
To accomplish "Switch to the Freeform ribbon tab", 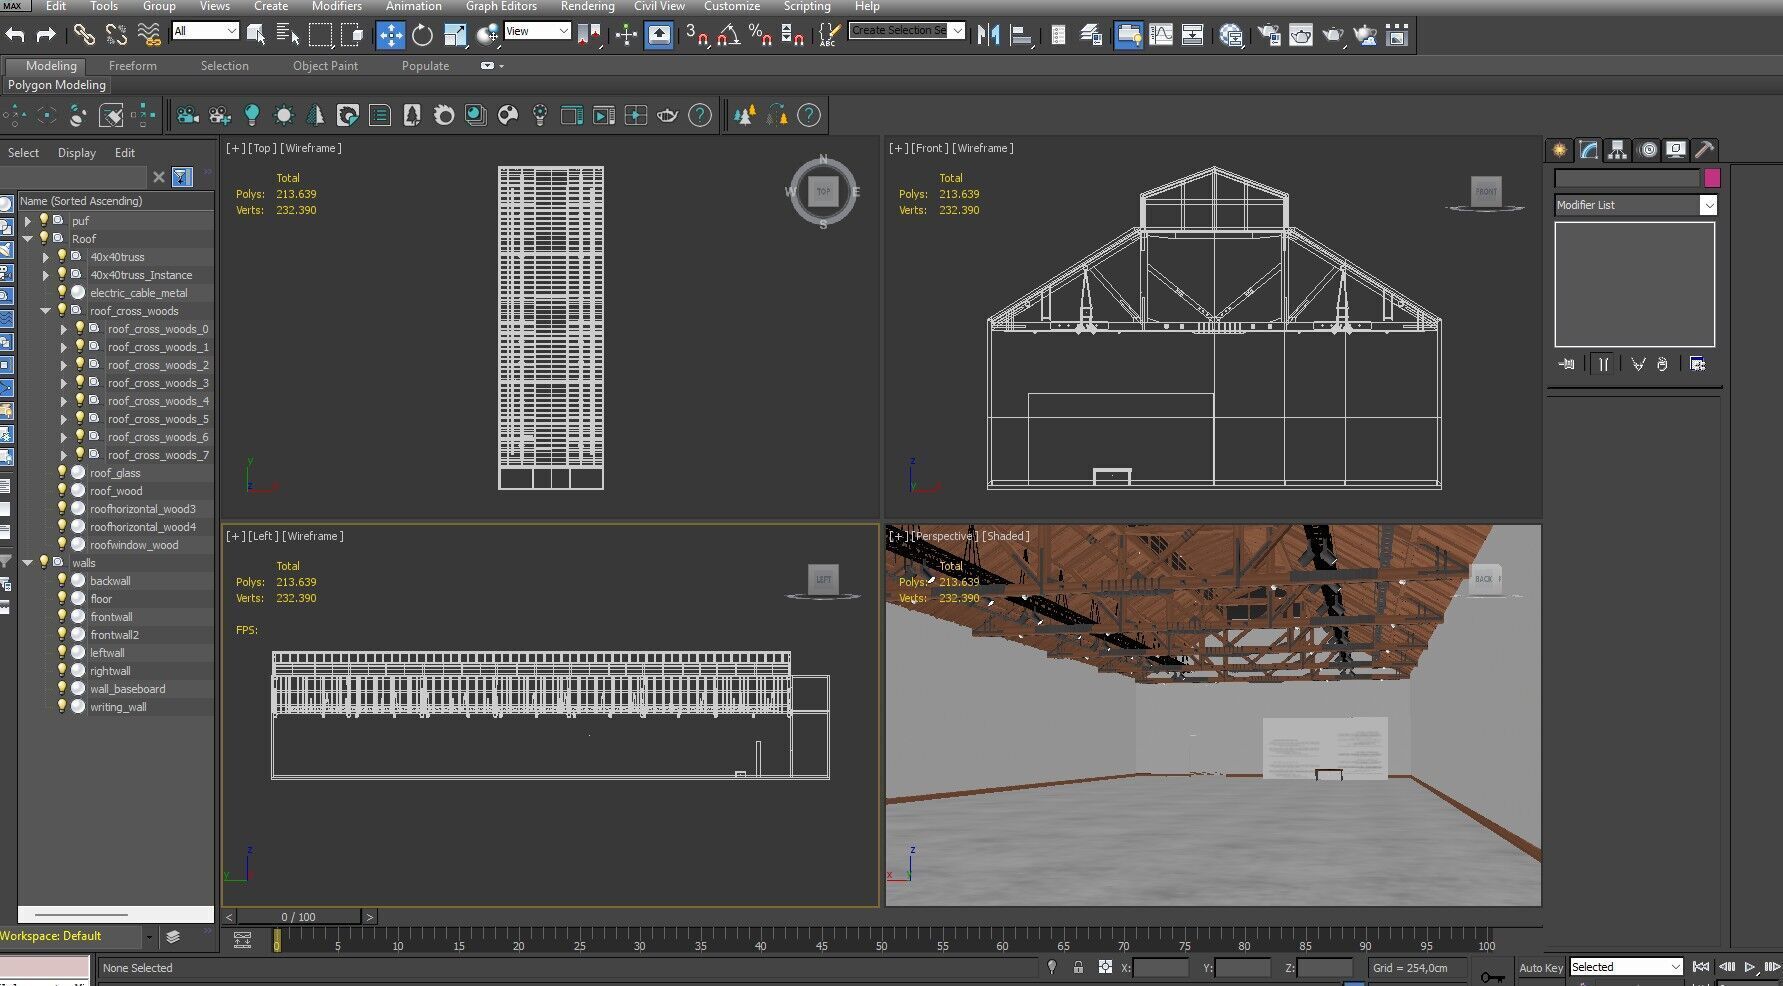I will tap(132, 66).
